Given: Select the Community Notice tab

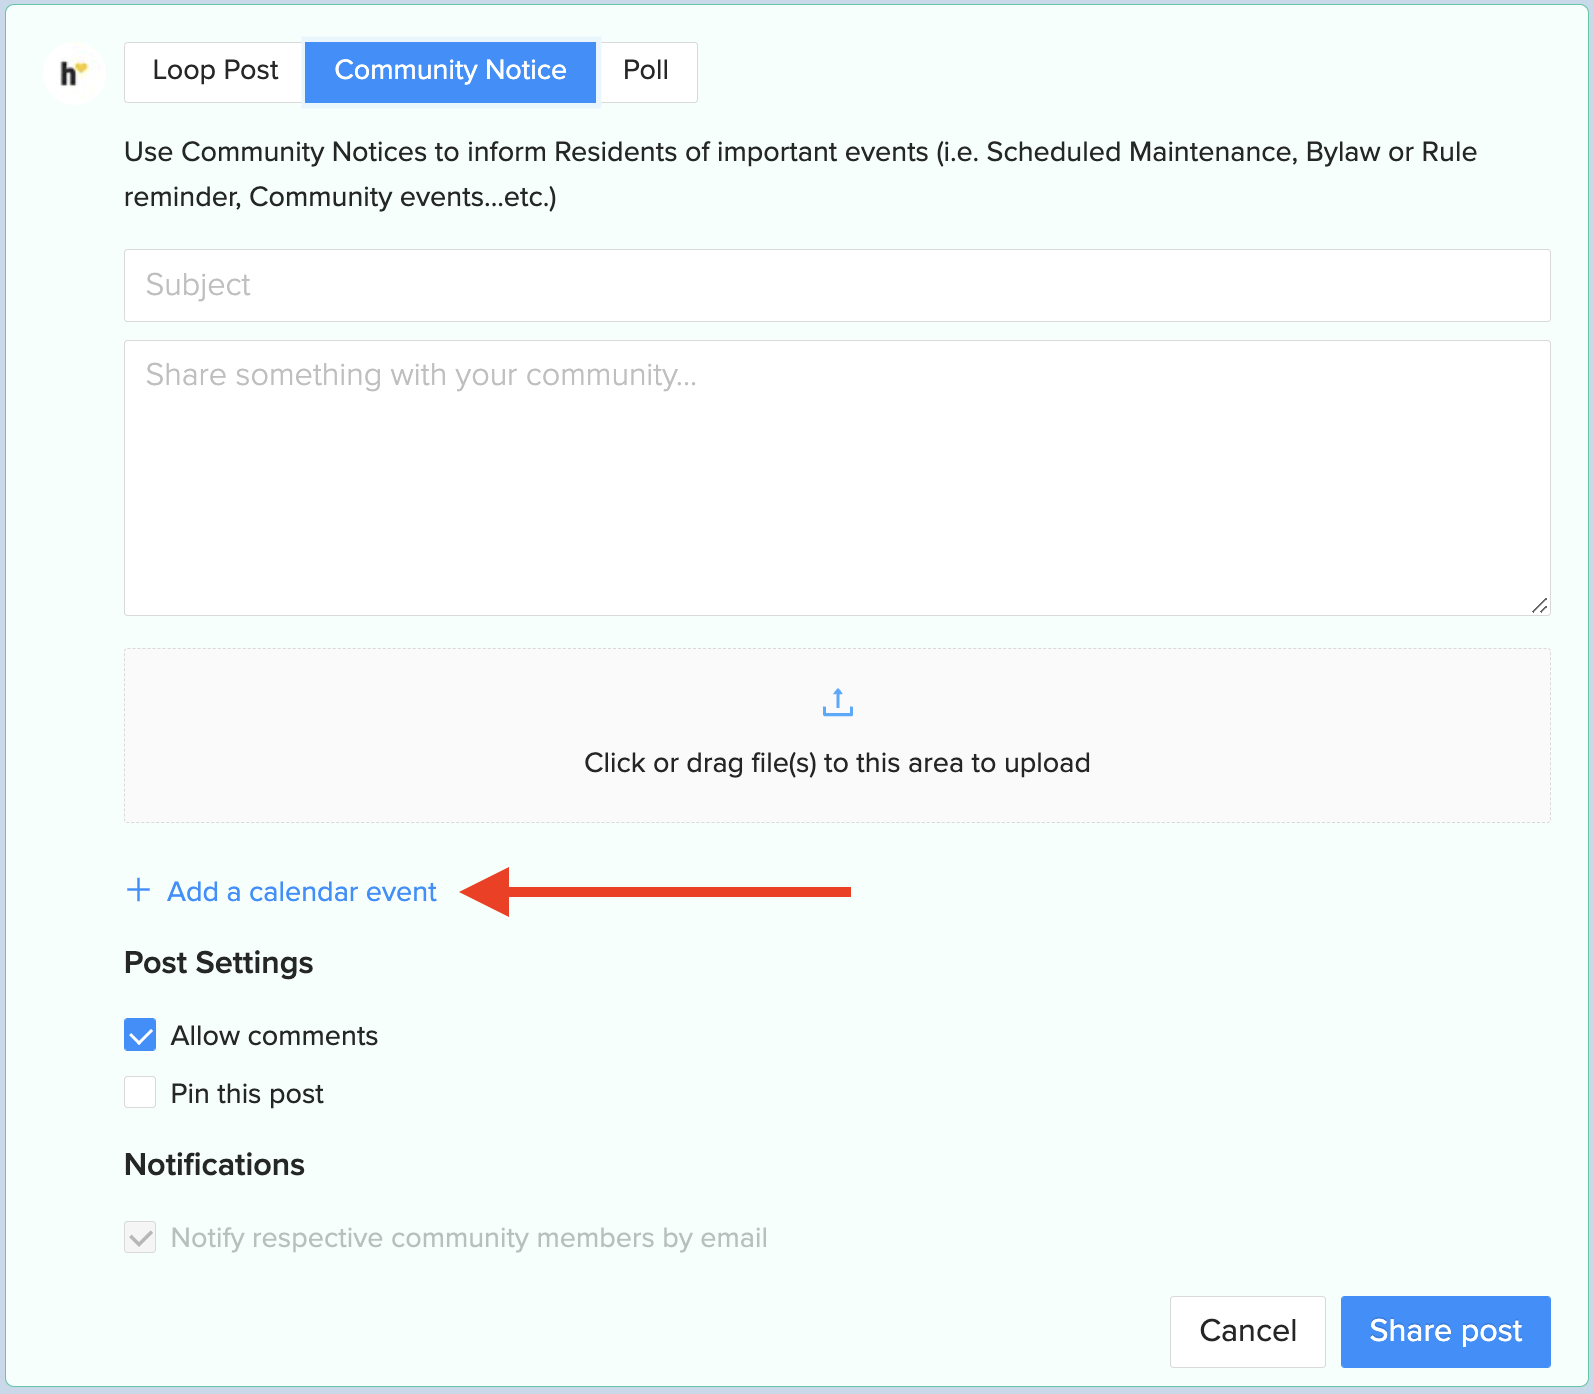Looking at the screenshot, I should pos(450,71).
